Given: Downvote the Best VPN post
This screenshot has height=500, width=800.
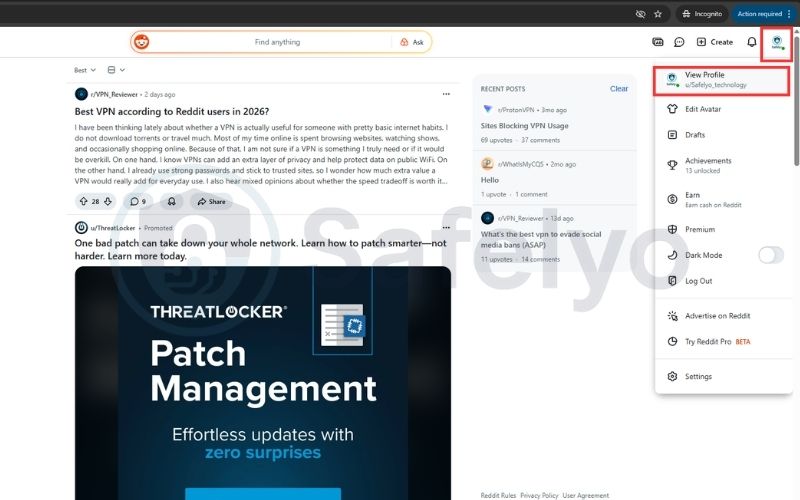Looking at the screenshot, I should [108, 201].
